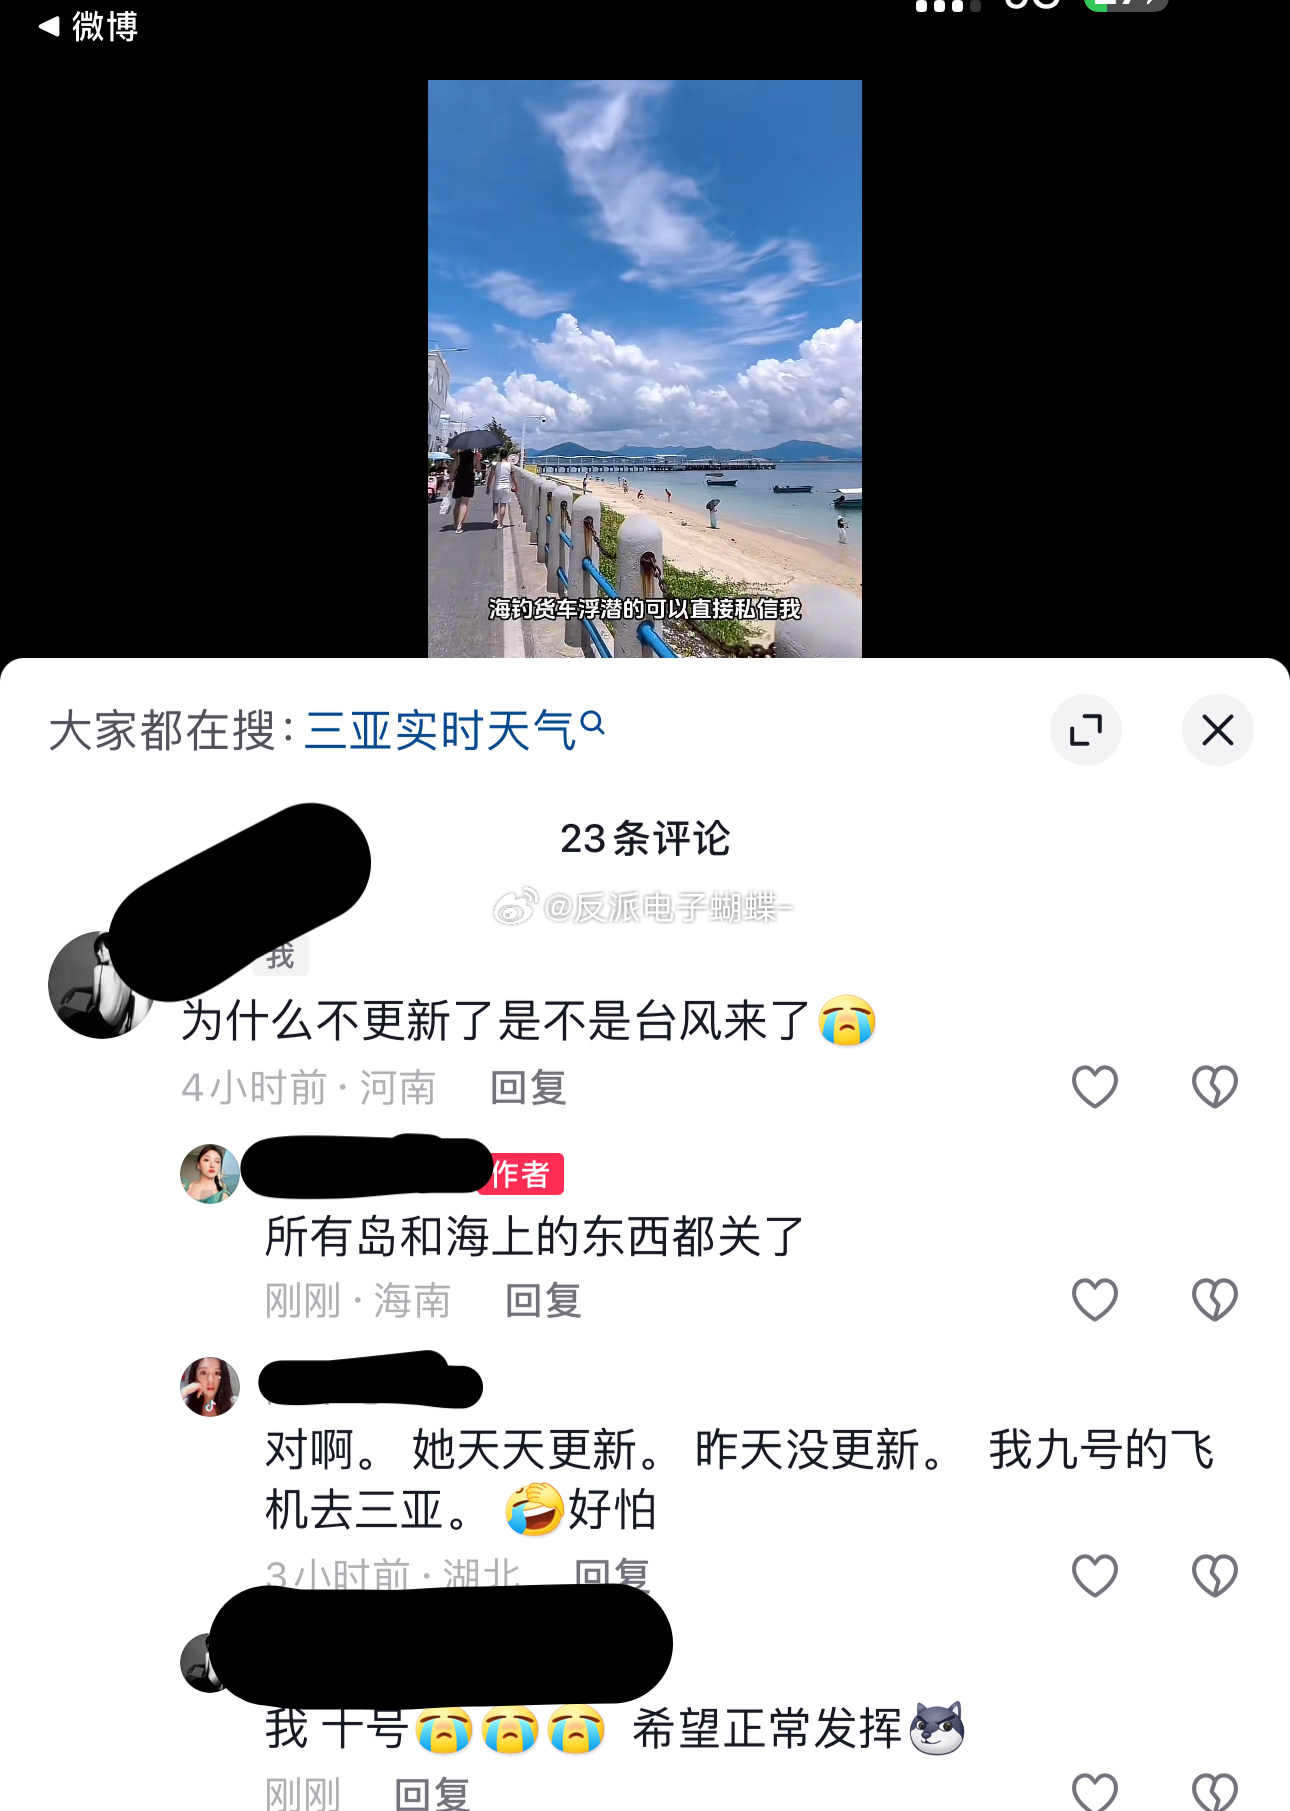Tap the search magnifier beside 三亚实时天气

pyautogui.click(x=592, y=723)
